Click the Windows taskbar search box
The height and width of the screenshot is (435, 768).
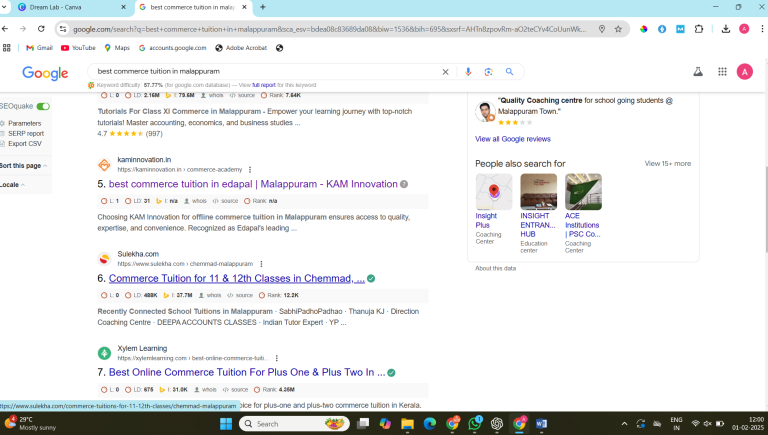pyautogui.click(x=294, y=424)
